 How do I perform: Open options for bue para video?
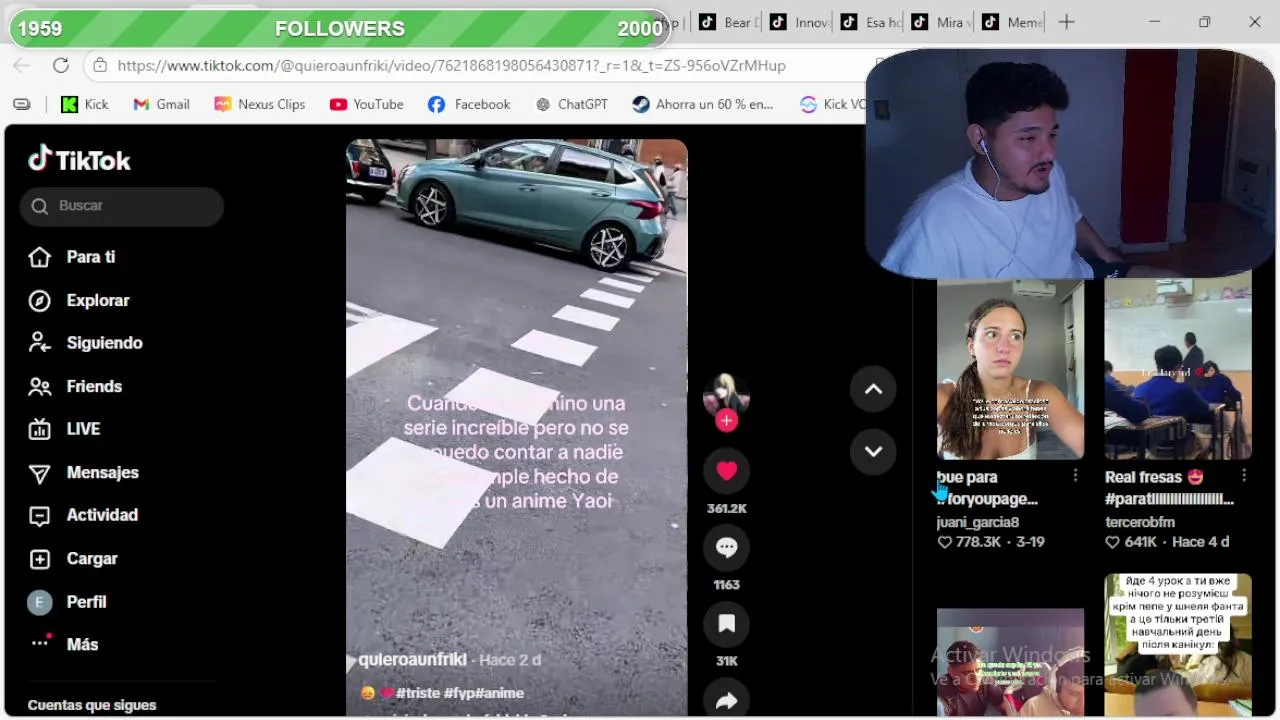[1075, 477]
